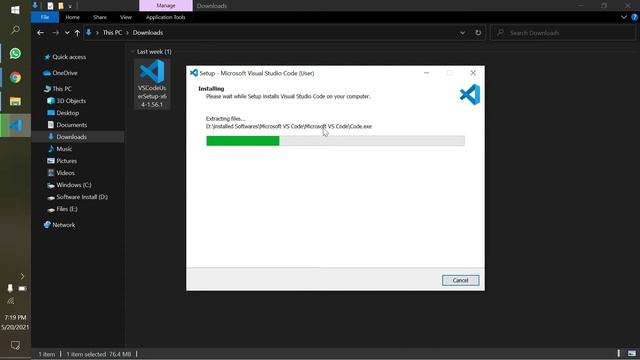Open Google Chrome from the taskbar
640x360 pixels.
tap(15, 78)
